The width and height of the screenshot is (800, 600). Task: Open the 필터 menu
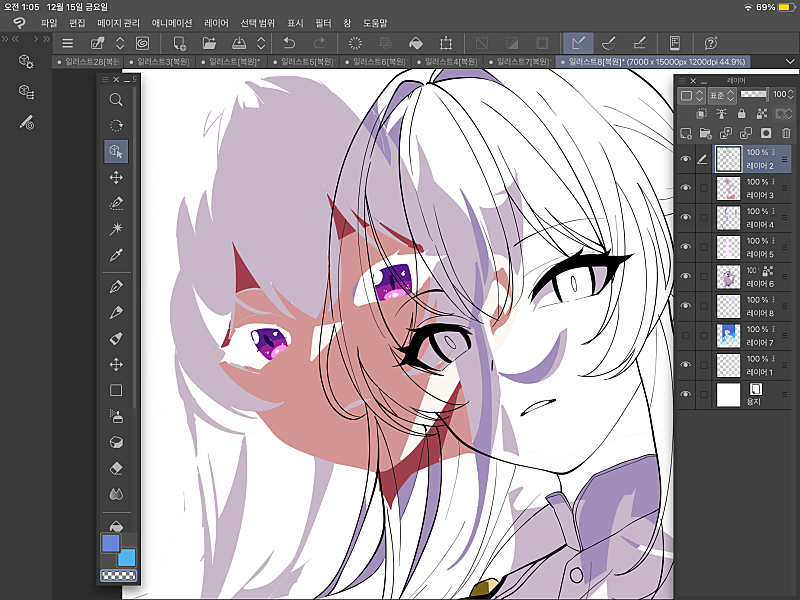click(x=323, y=22)
